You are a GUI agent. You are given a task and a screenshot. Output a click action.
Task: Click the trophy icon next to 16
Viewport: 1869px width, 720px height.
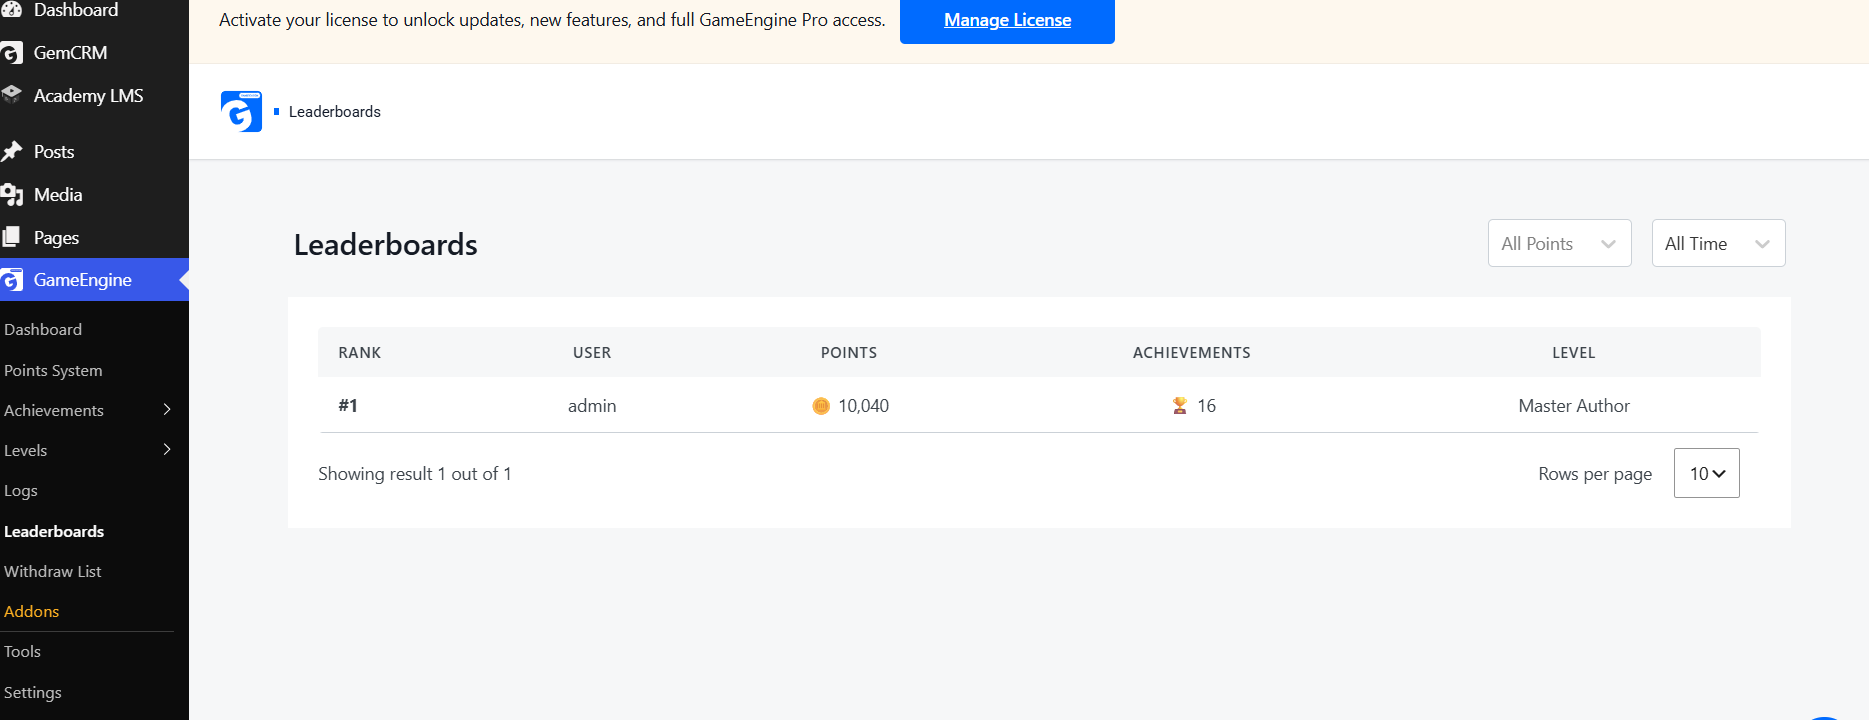click(x=1180, y=406)
